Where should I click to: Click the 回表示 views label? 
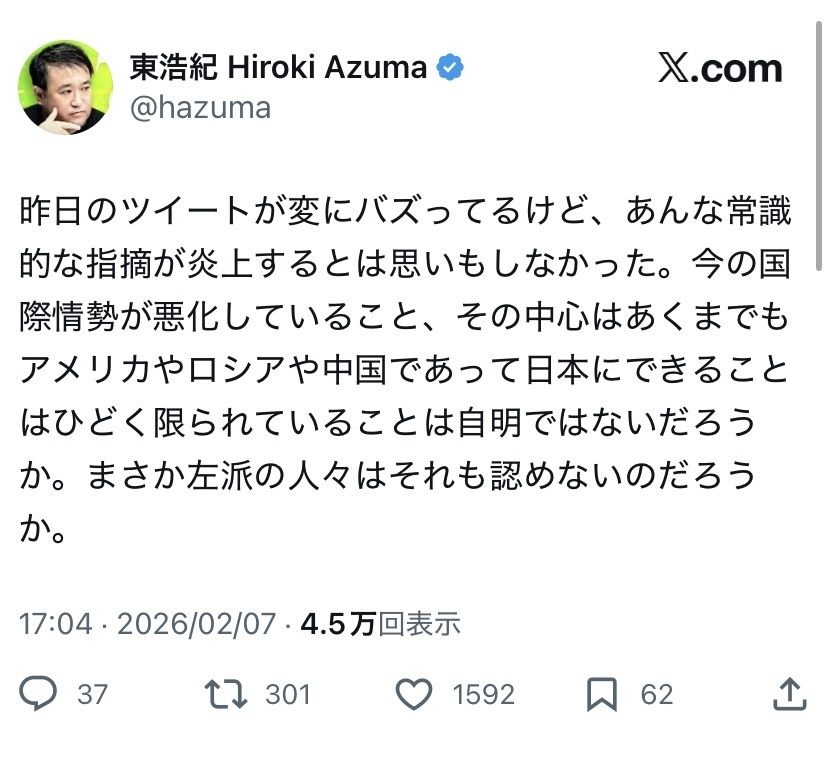point(419,624)
